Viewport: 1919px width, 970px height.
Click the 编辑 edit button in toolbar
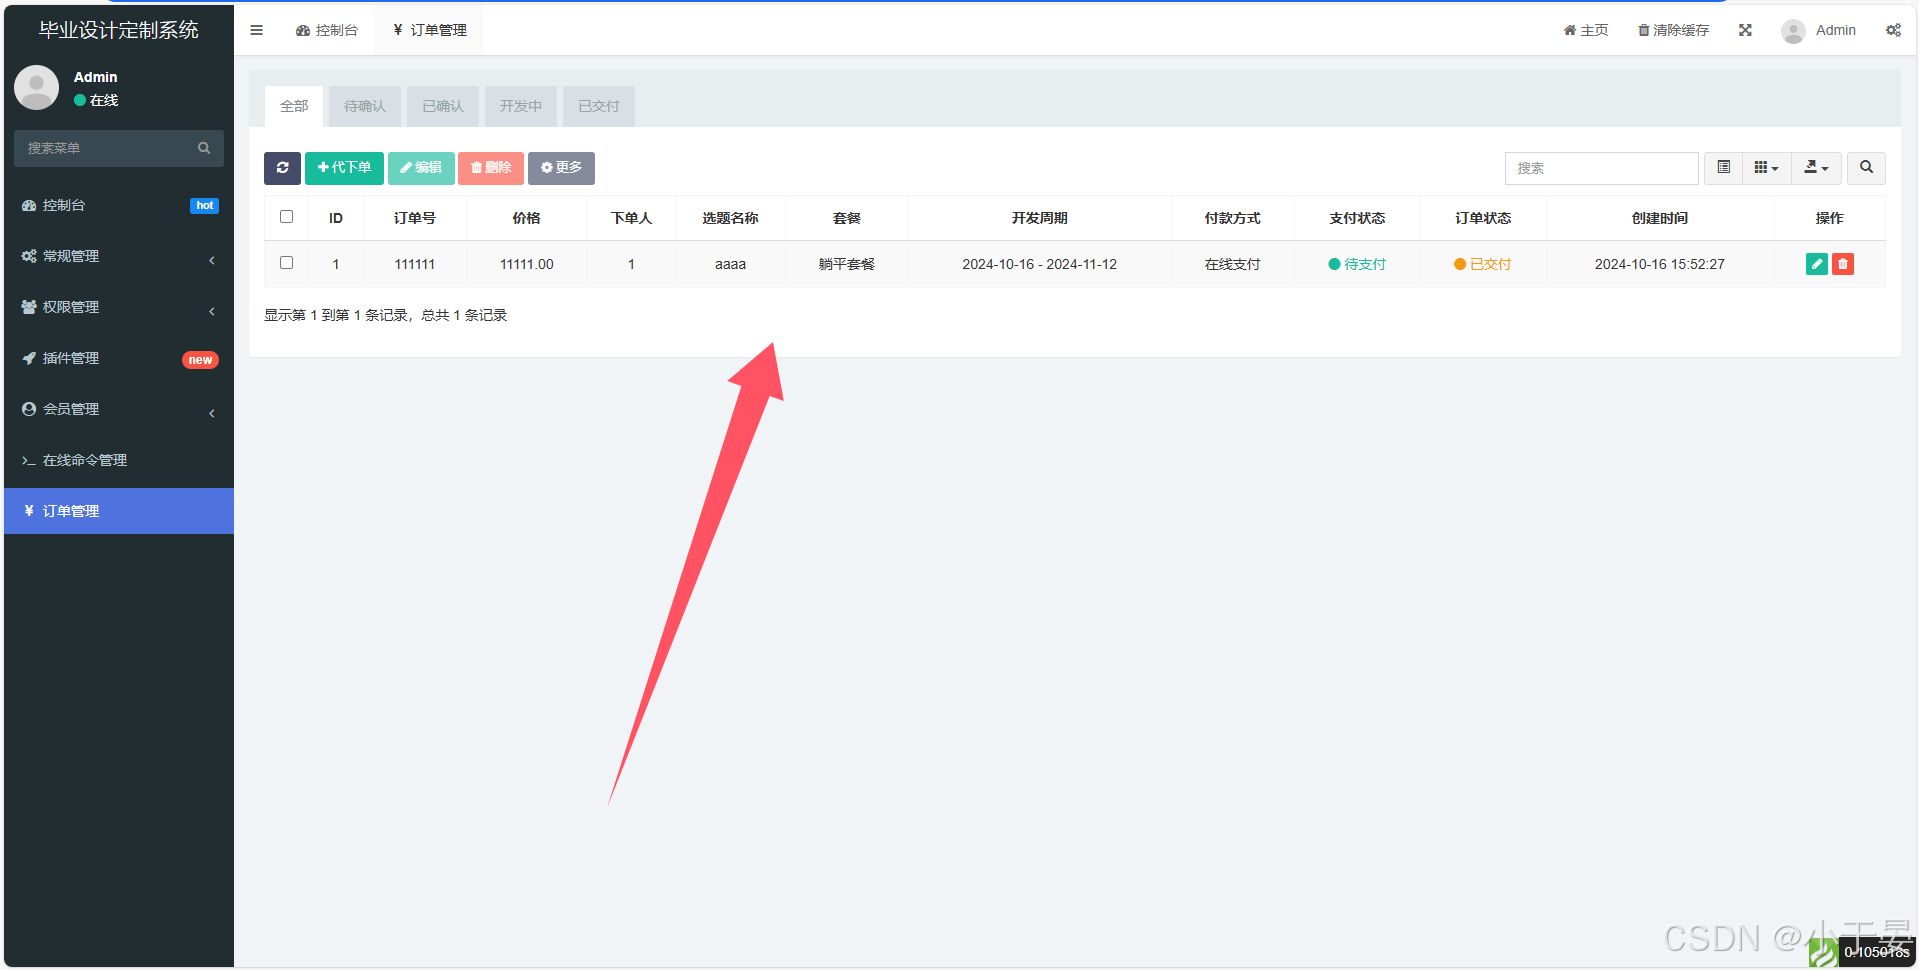421,168
